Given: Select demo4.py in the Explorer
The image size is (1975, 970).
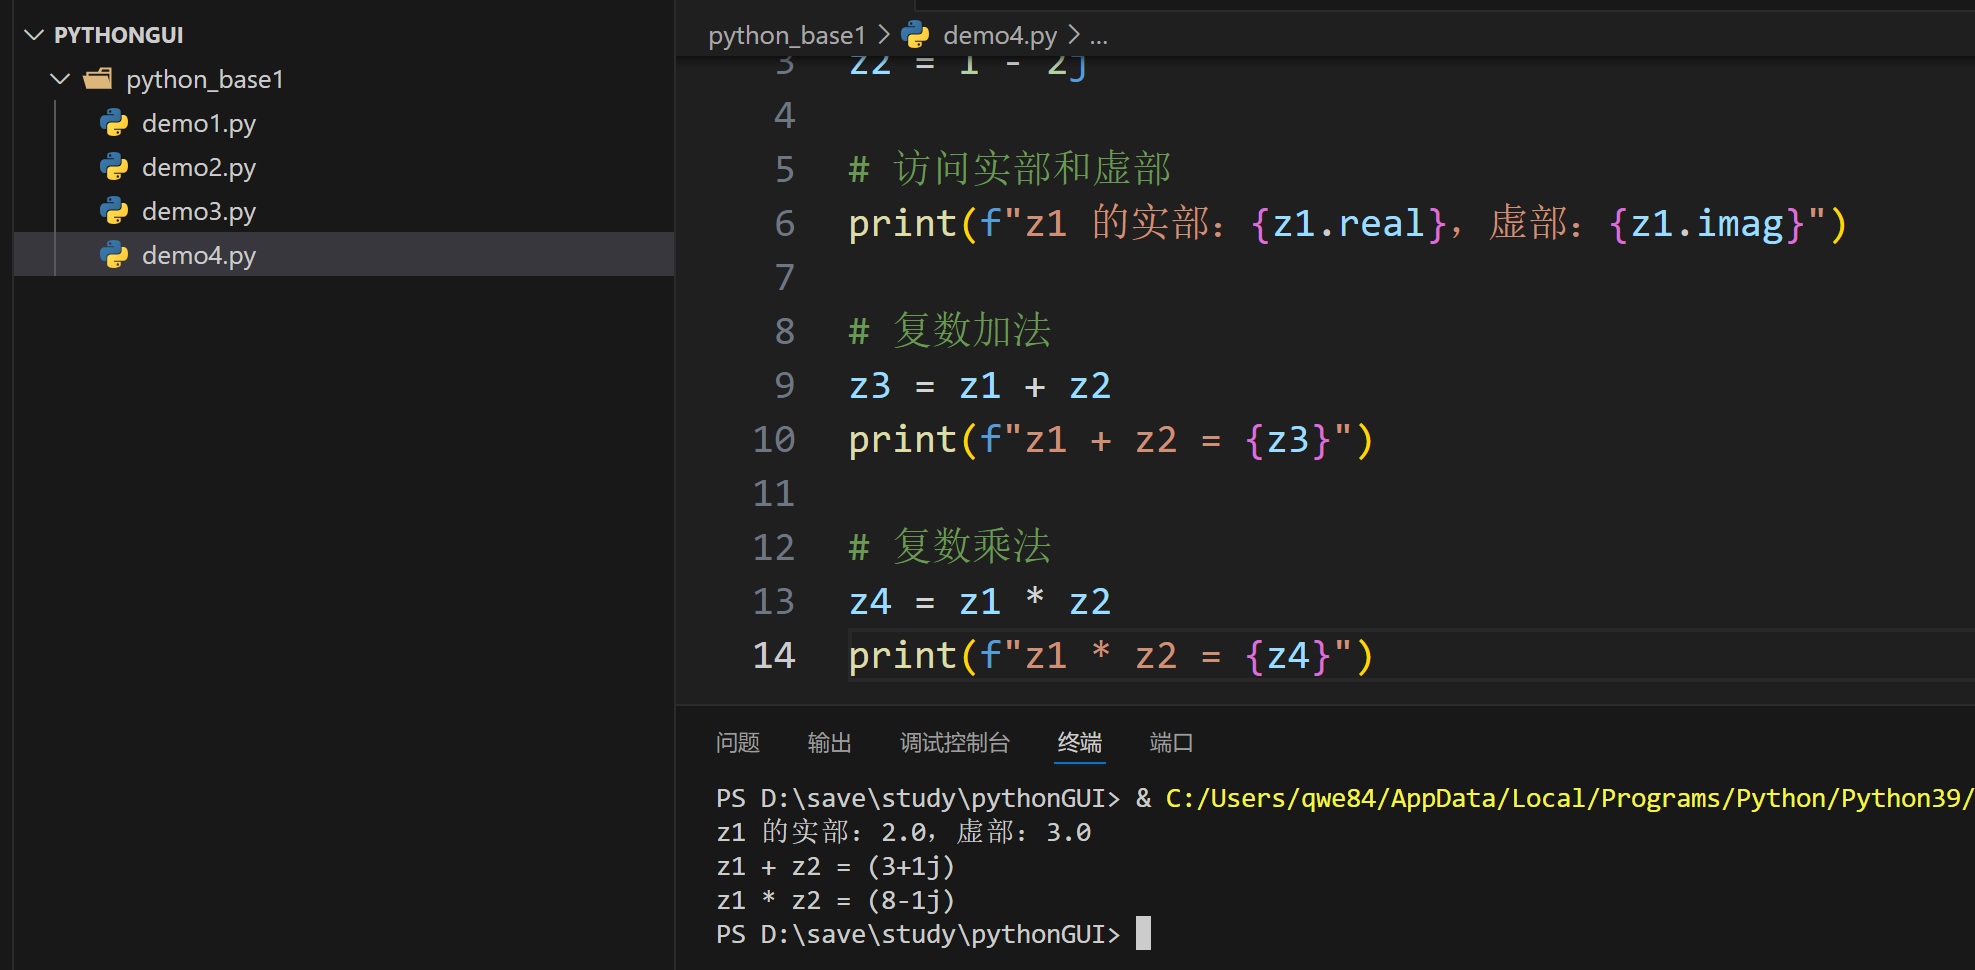Looking at the screenshot, I should pyautogui.click(x=199, y=254).
